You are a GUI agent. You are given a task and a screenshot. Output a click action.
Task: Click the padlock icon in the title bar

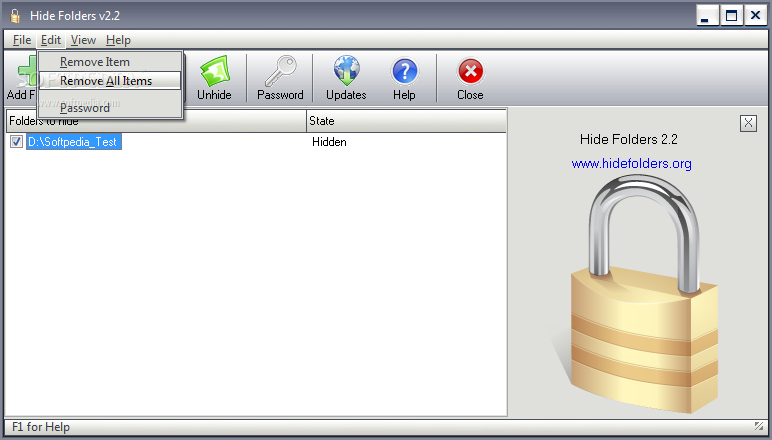(15, 16)
